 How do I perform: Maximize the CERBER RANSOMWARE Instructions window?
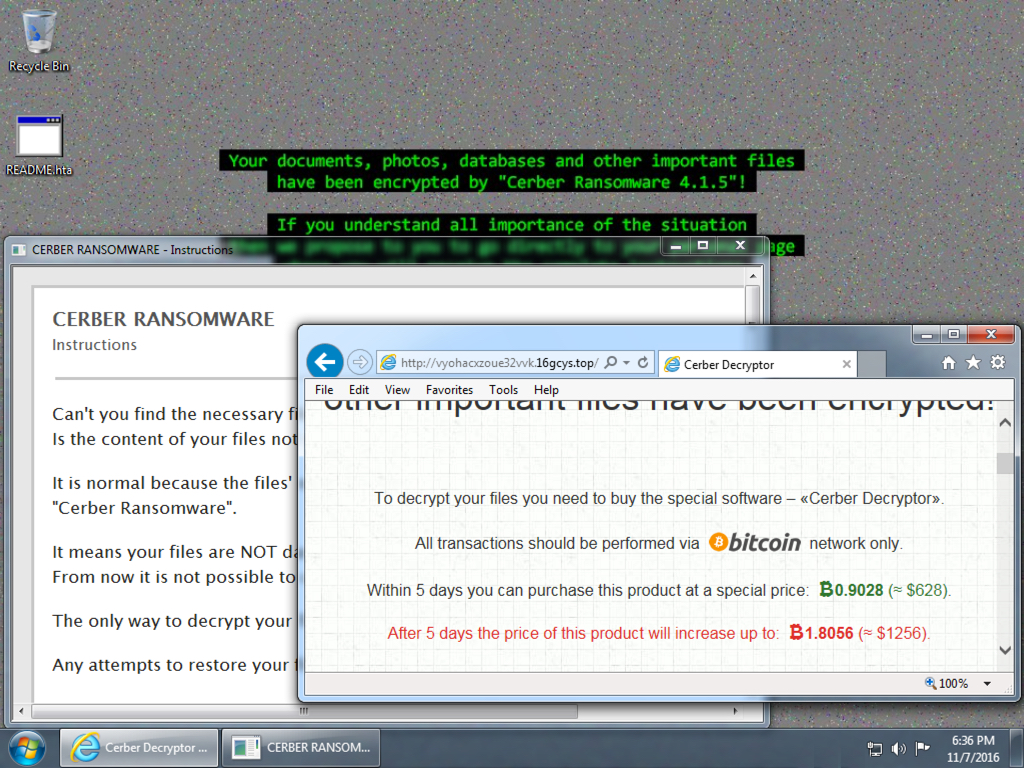coord(703,246)
